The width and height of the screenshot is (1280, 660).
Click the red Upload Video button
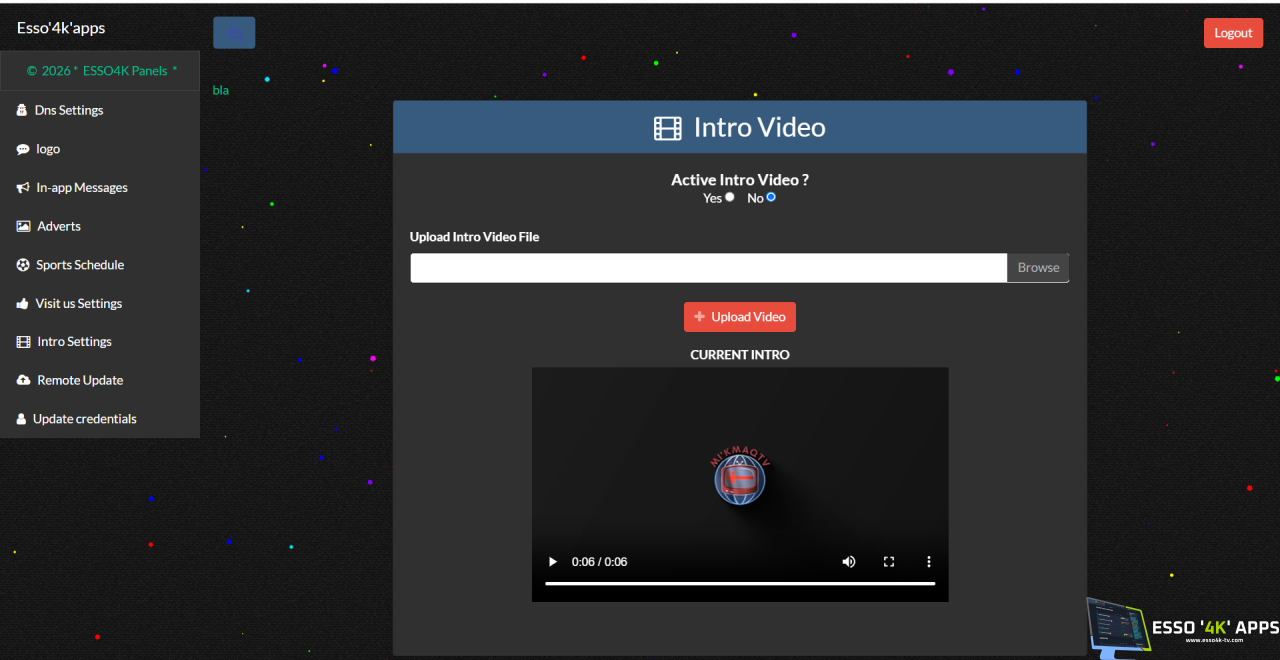point(740,317)
